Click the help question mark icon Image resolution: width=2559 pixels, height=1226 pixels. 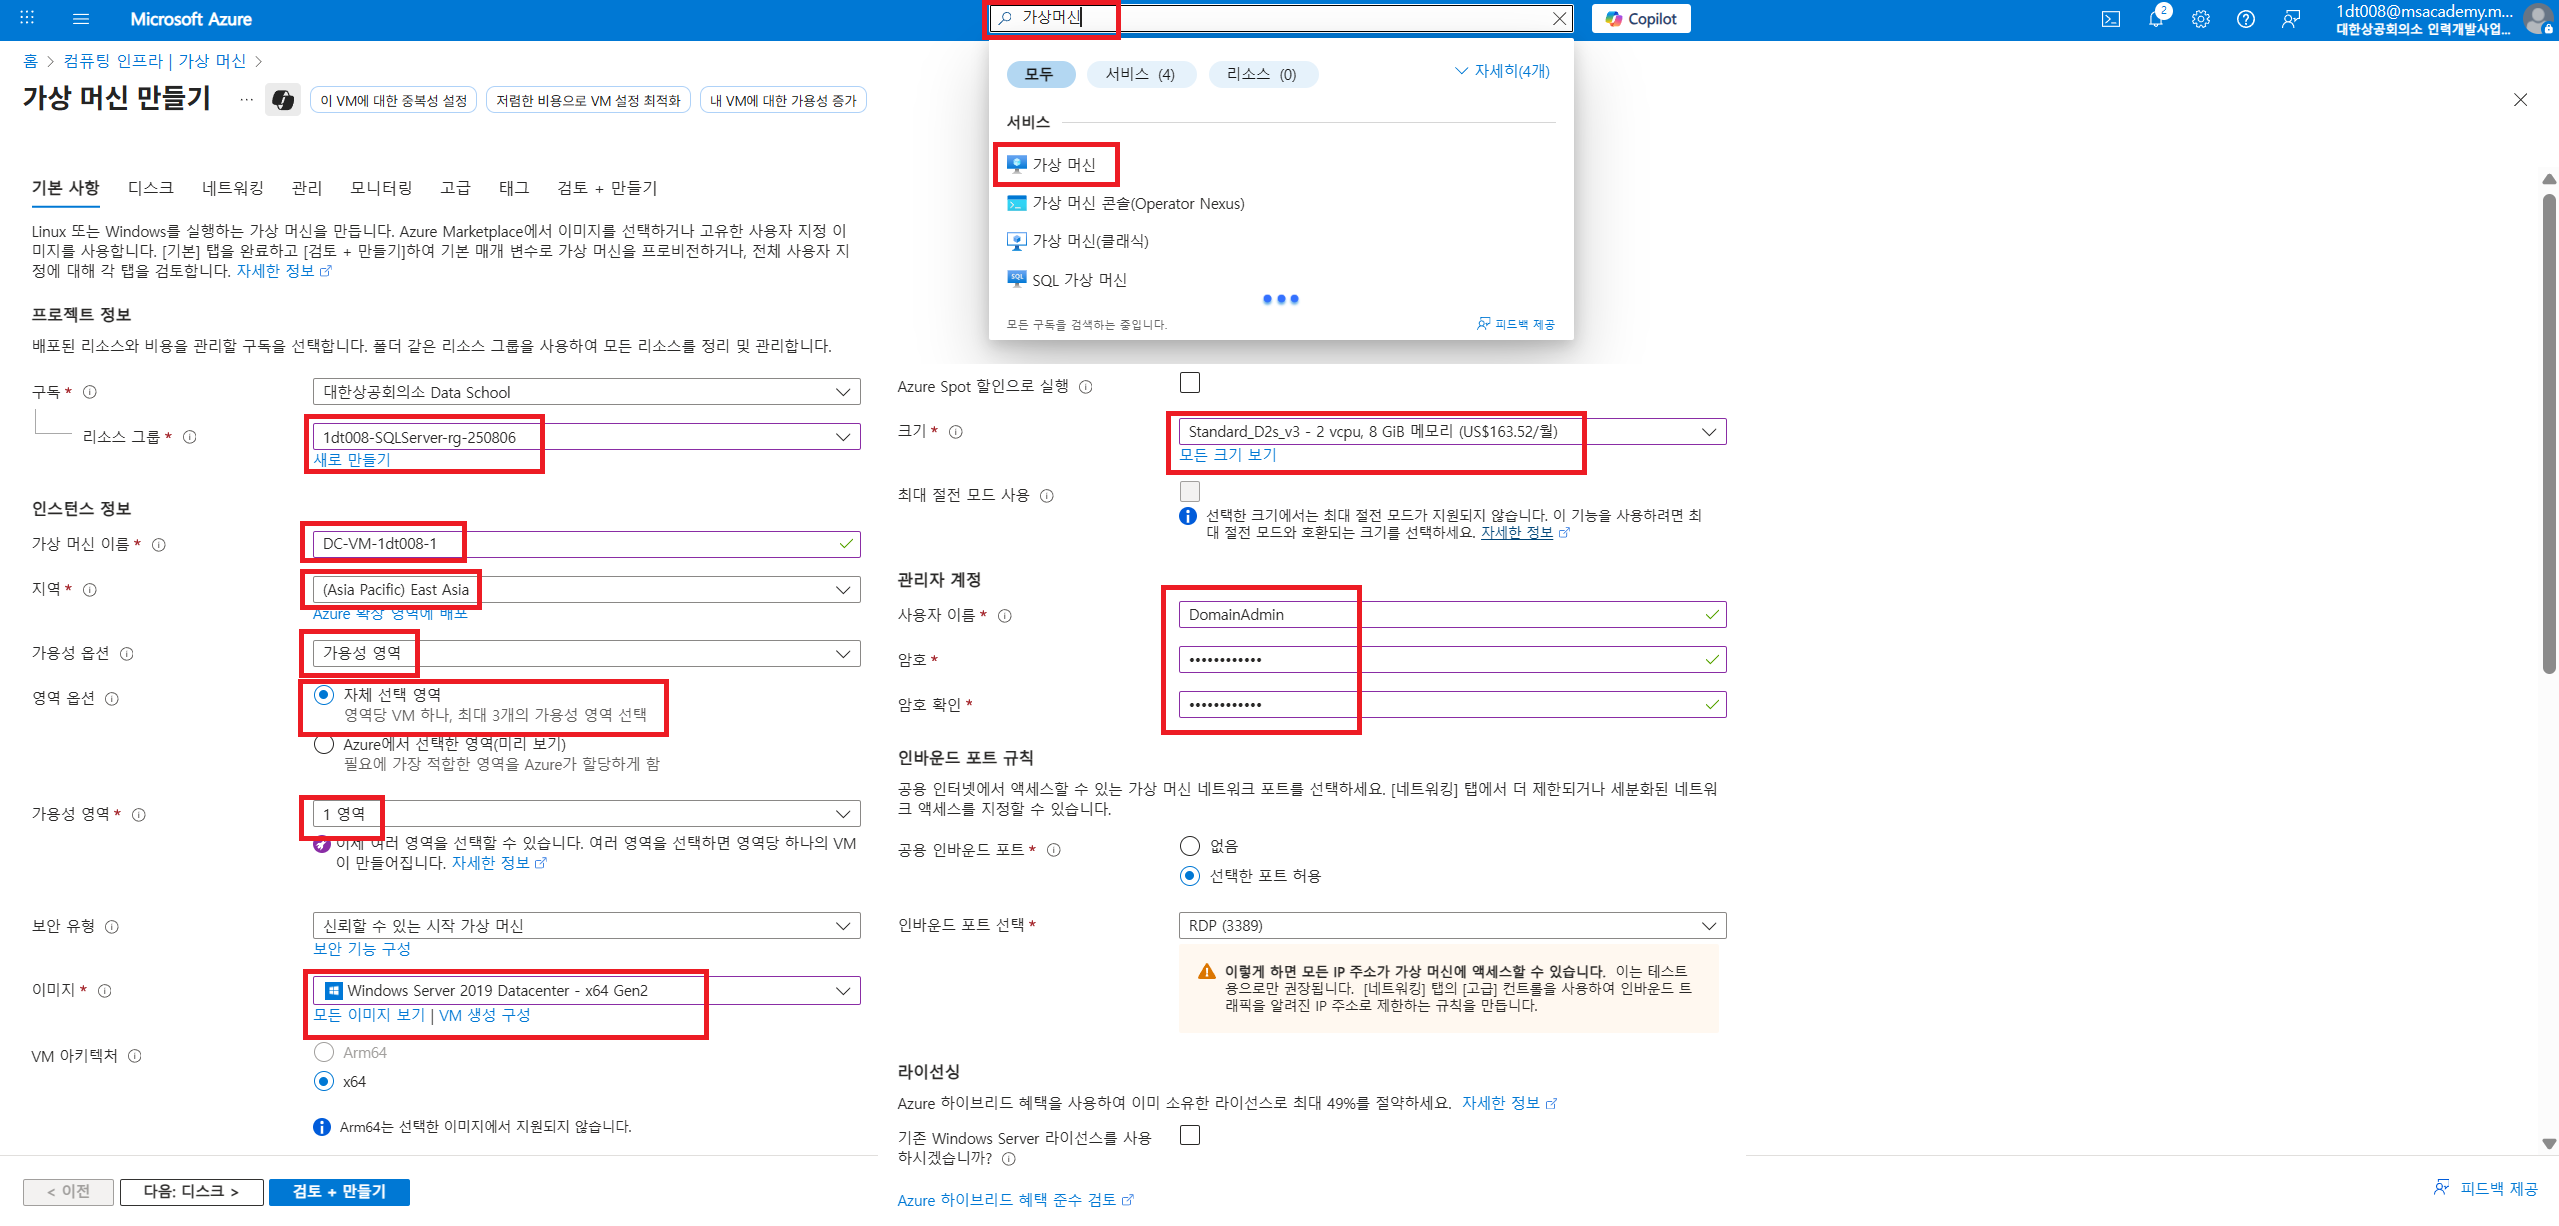click(2245, 19)
